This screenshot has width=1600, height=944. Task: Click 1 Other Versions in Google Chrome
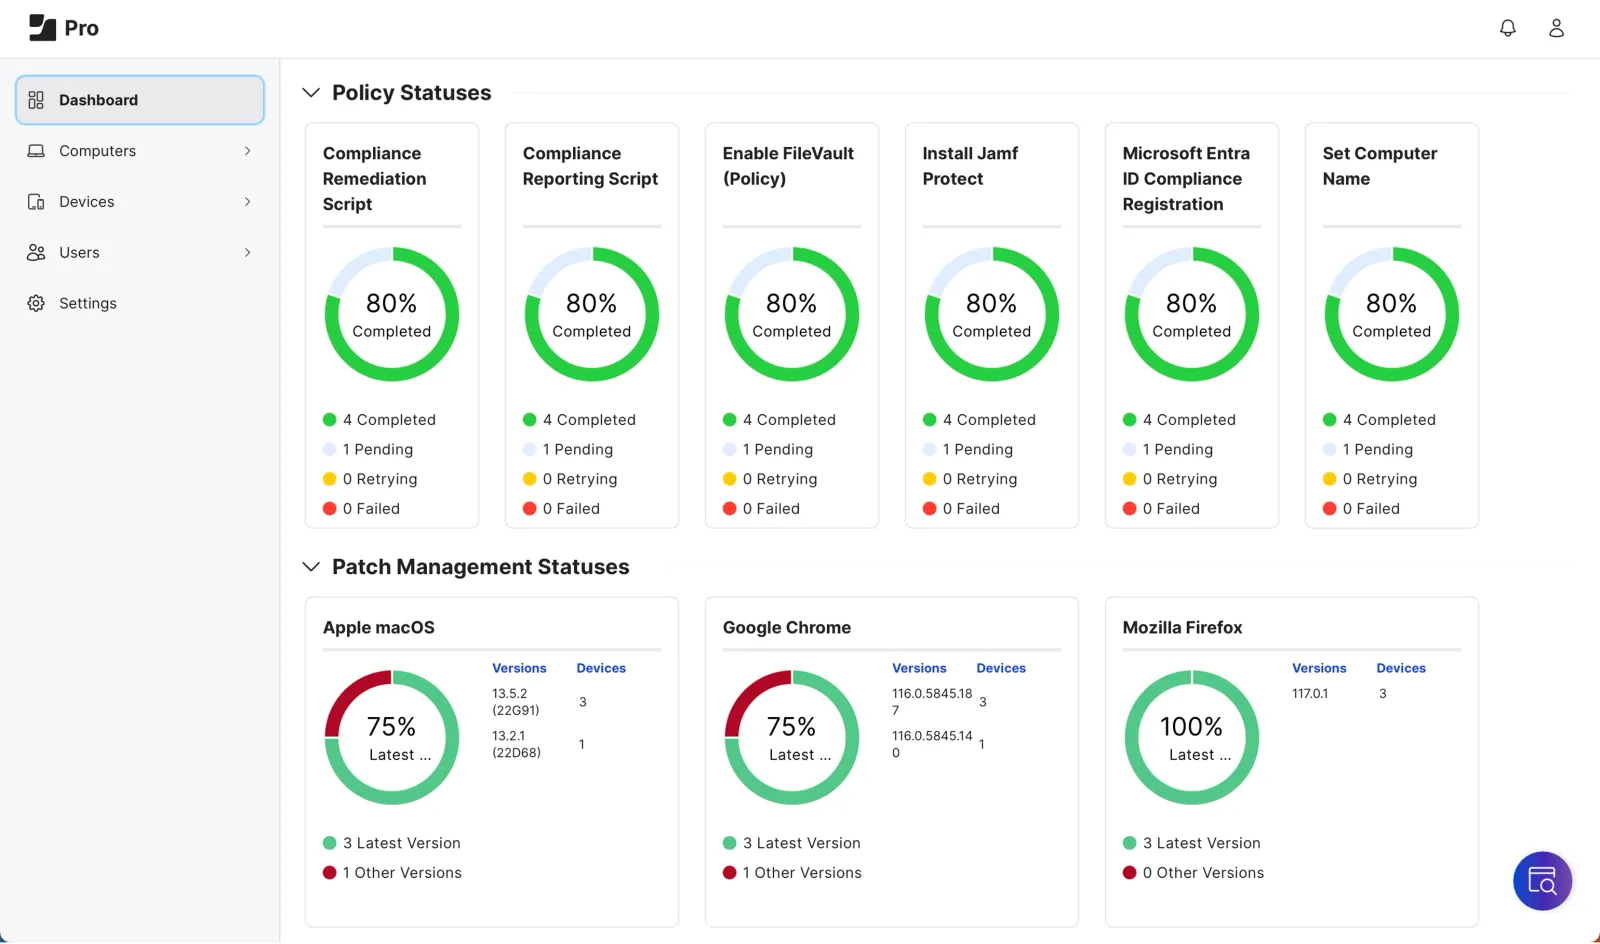coord(792,873)
